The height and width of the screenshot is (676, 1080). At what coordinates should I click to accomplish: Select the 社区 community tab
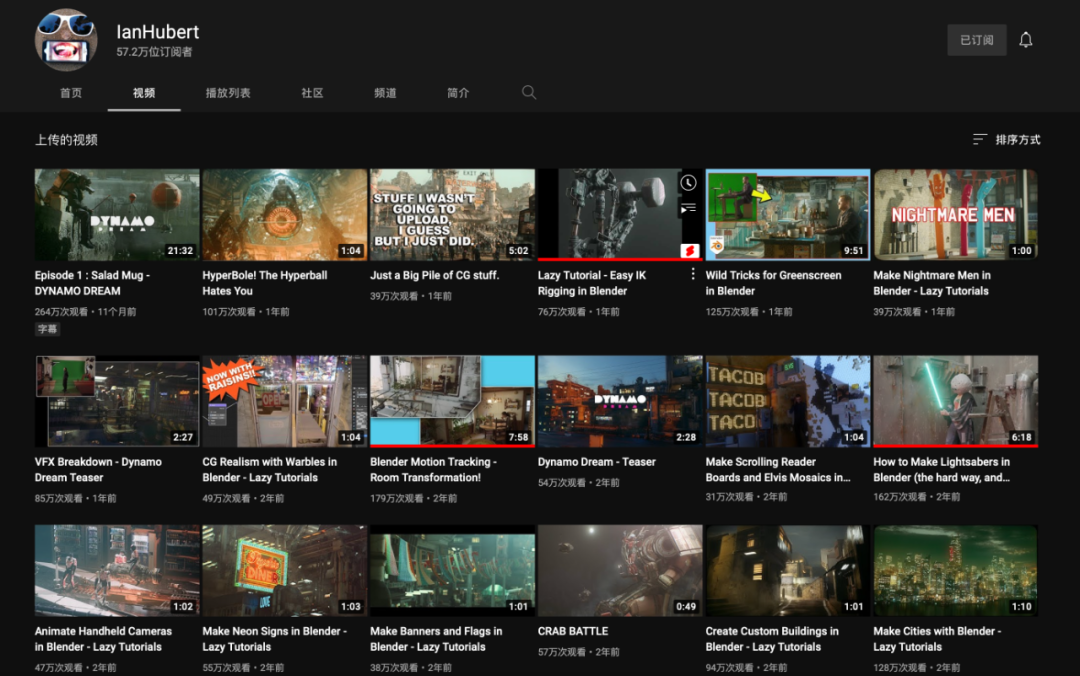312,93
